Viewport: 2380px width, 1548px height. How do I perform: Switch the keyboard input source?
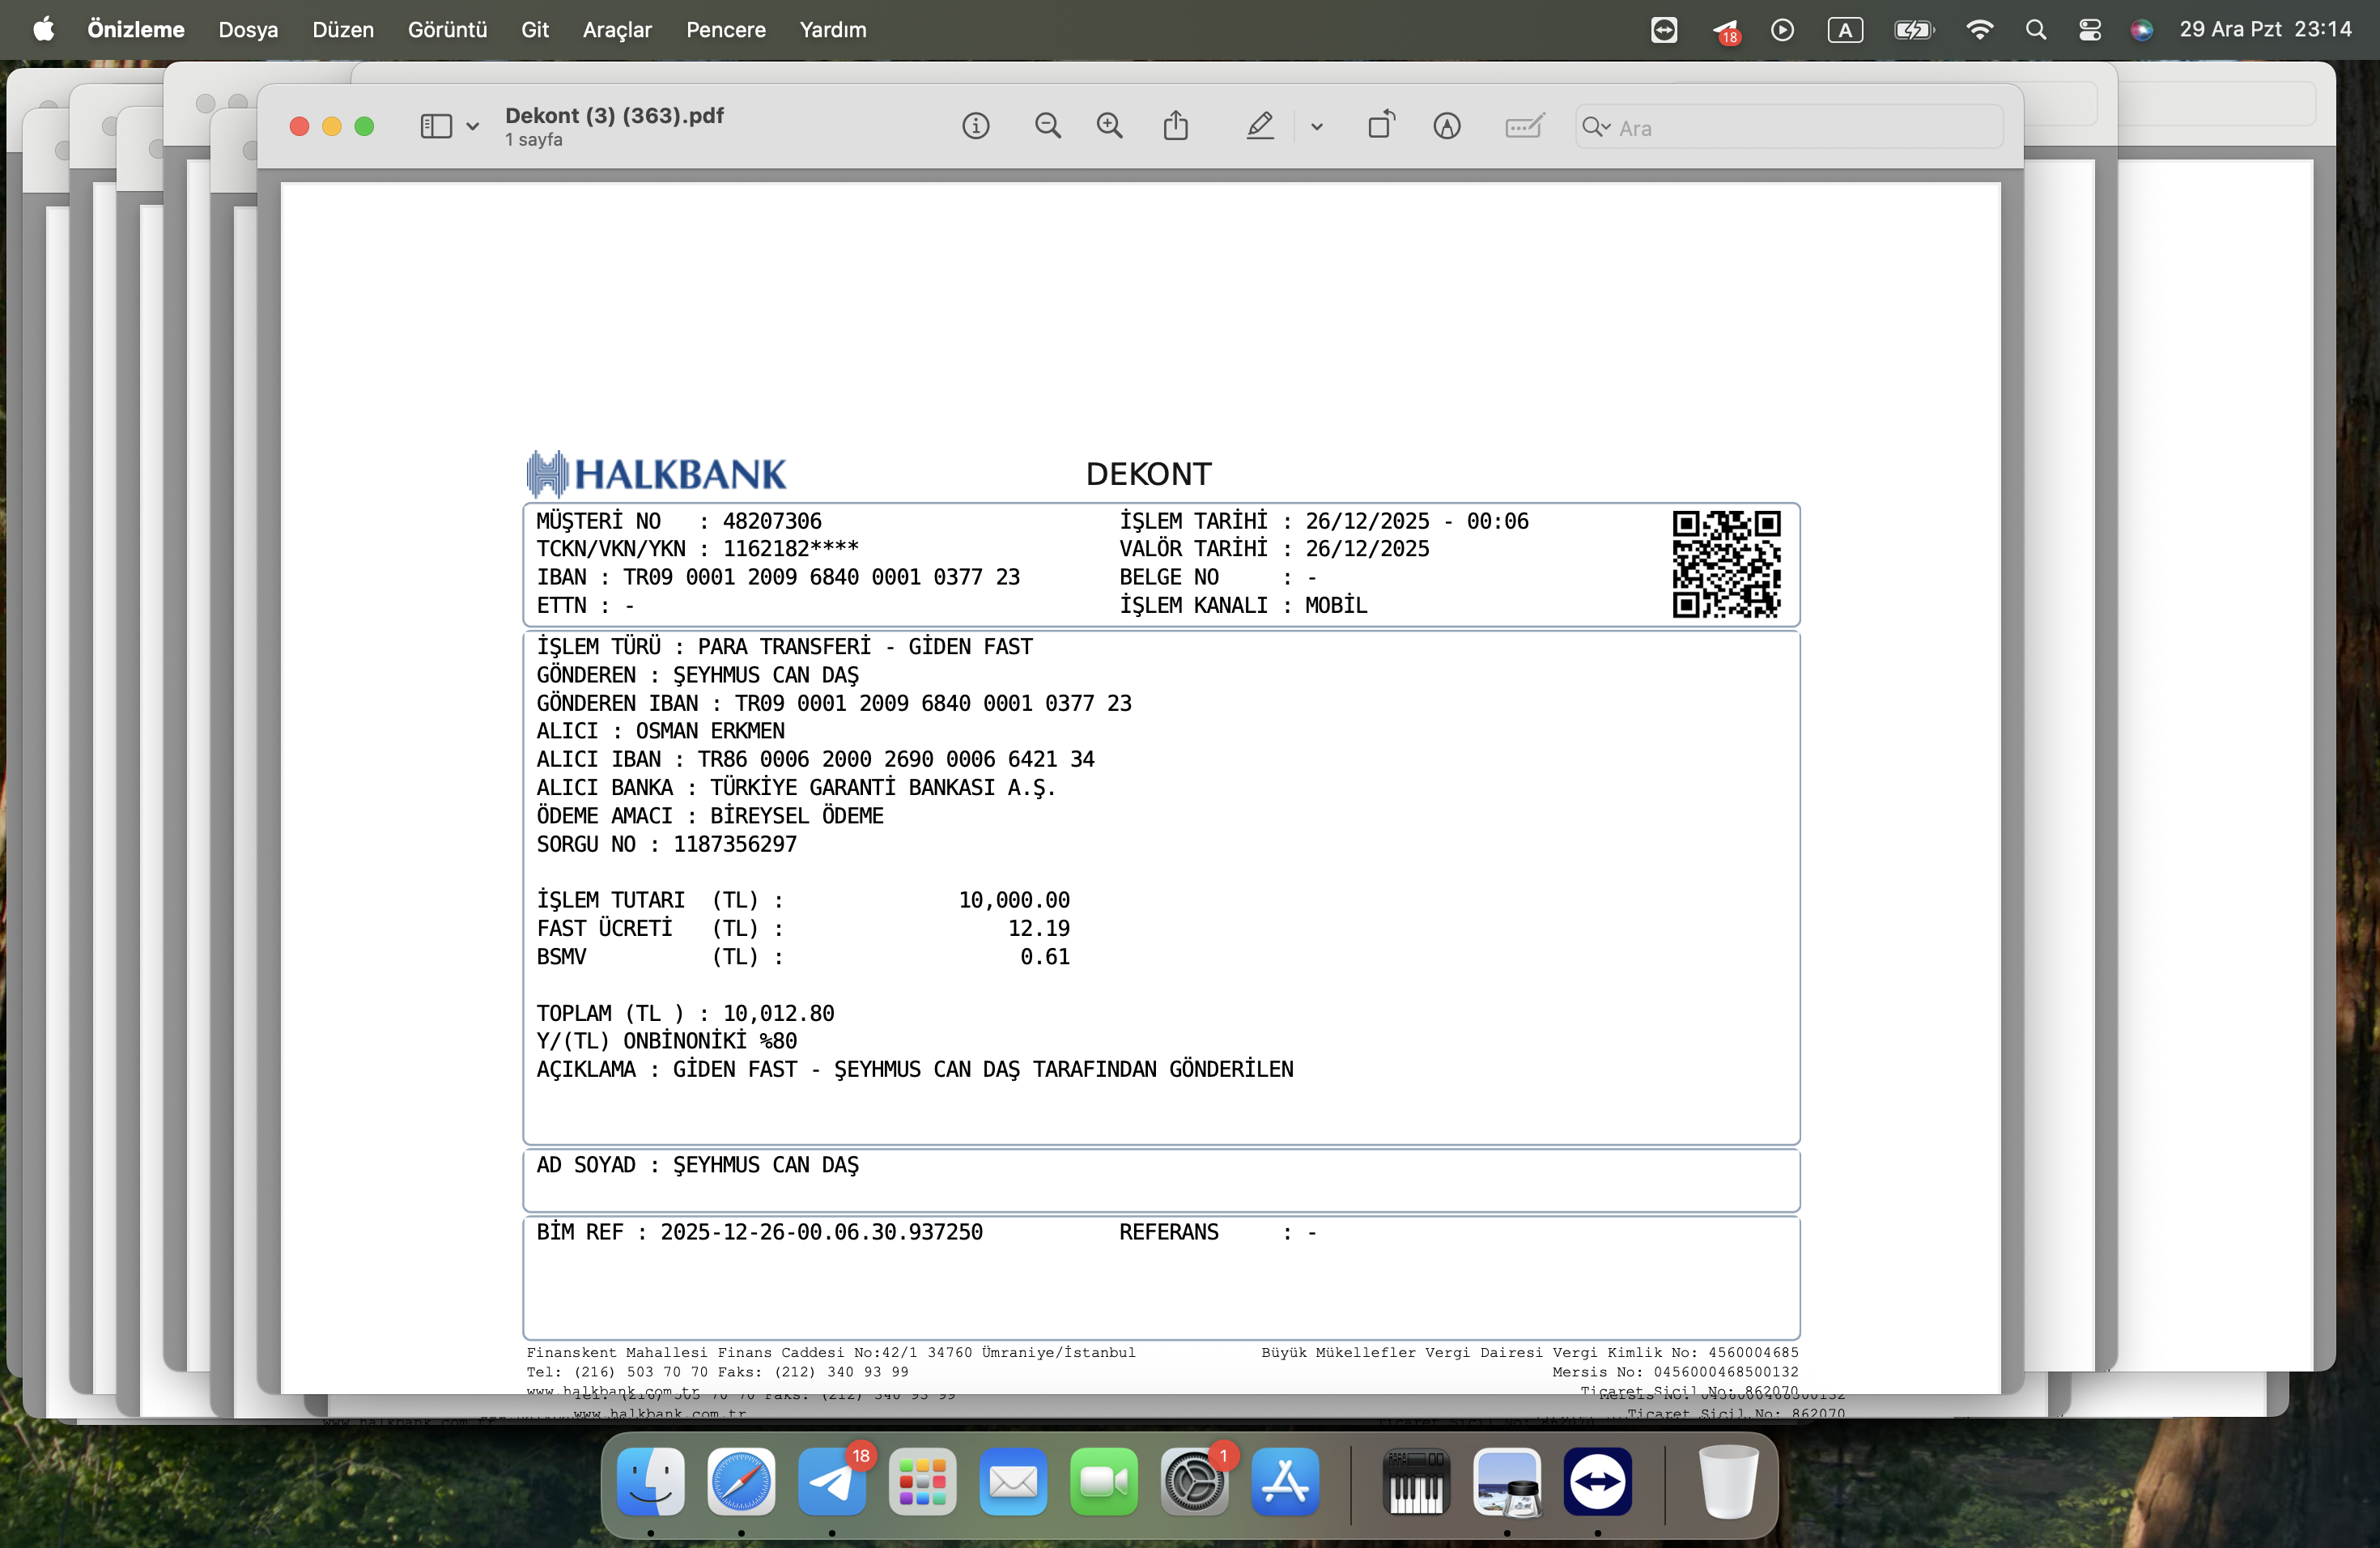pyautogui.click(x=1845, y=30)
